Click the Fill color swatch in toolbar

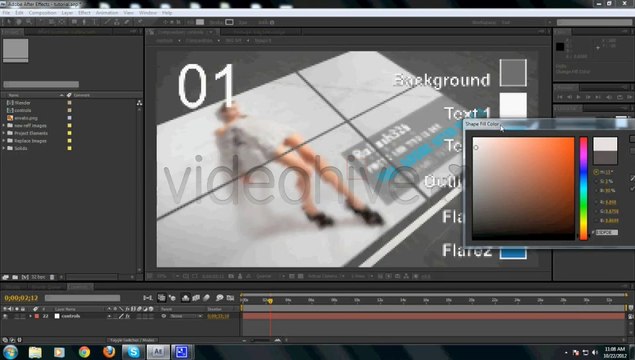(200, 22)
